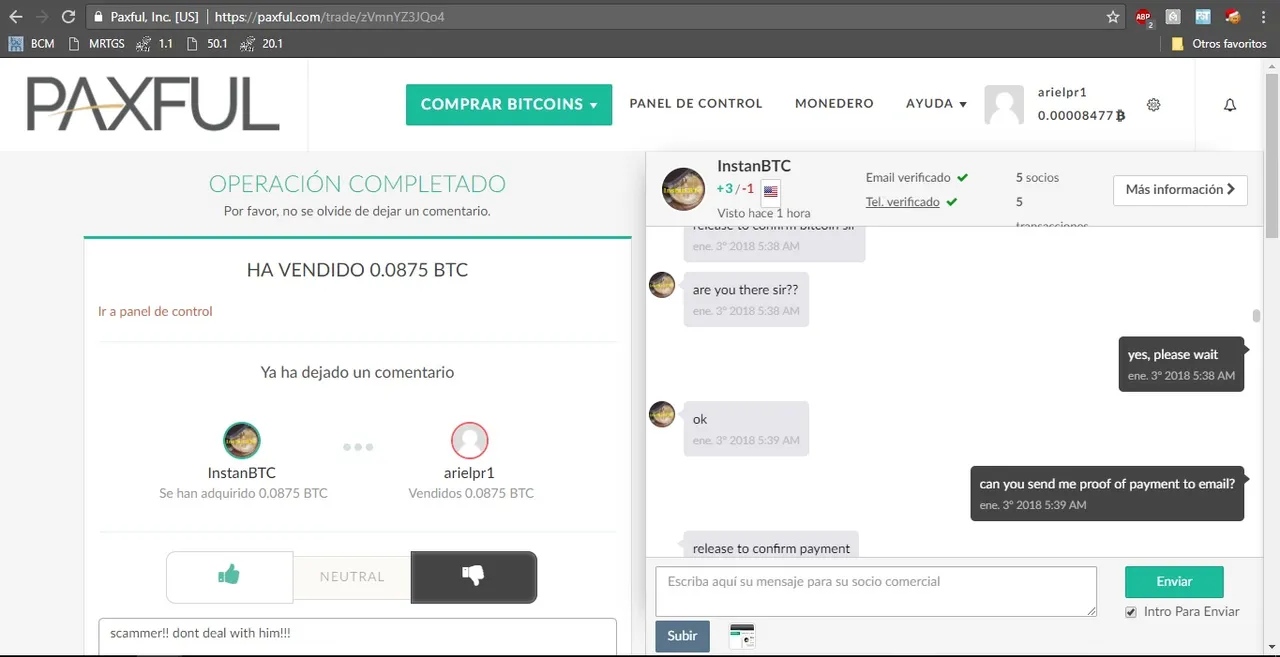The width and height of the screenshot is (1280, 657).
Task: Open account settings gear icon
Action: [x=1153, y=105]
